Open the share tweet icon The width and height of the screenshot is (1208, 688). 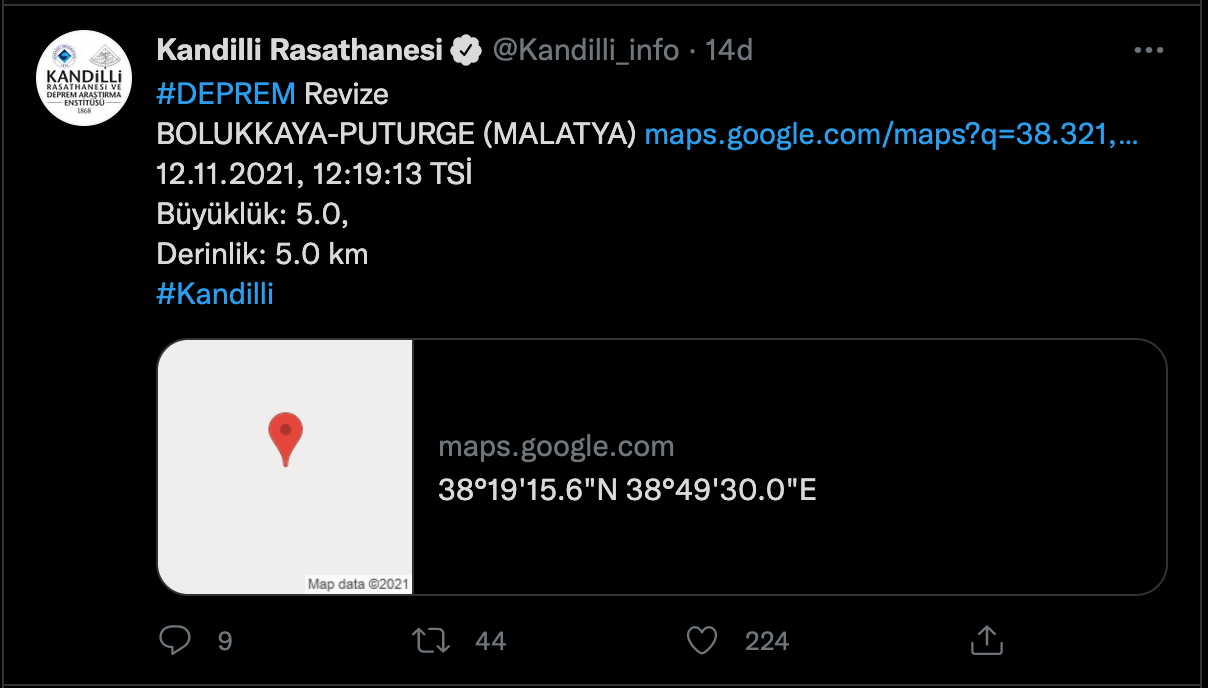coord(987,640)
